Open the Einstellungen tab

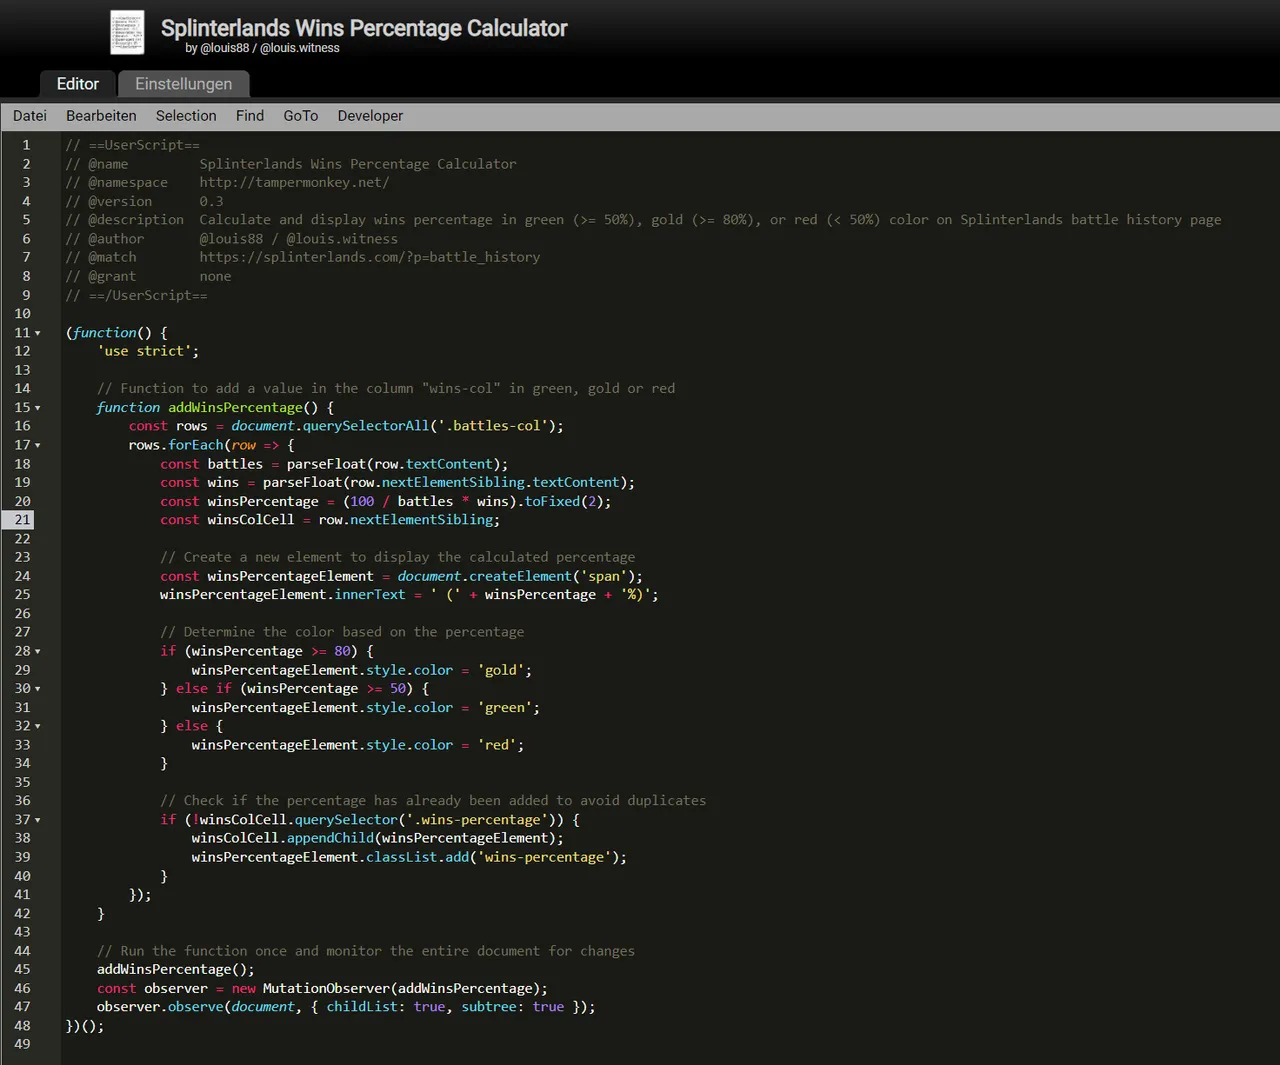click(184, 84)
